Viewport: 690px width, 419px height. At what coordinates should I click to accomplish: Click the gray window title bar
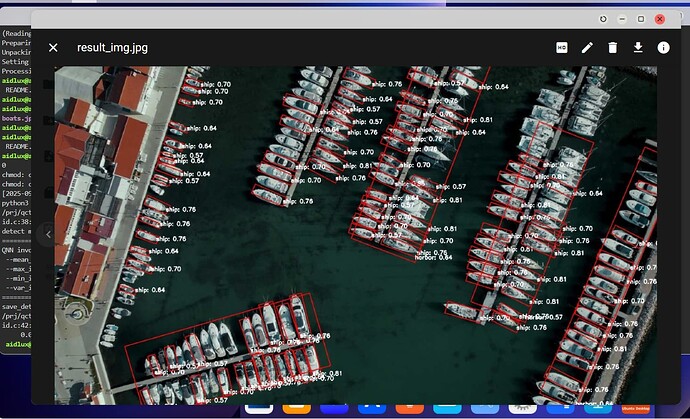pyautogui.click(x=300, y=18)
